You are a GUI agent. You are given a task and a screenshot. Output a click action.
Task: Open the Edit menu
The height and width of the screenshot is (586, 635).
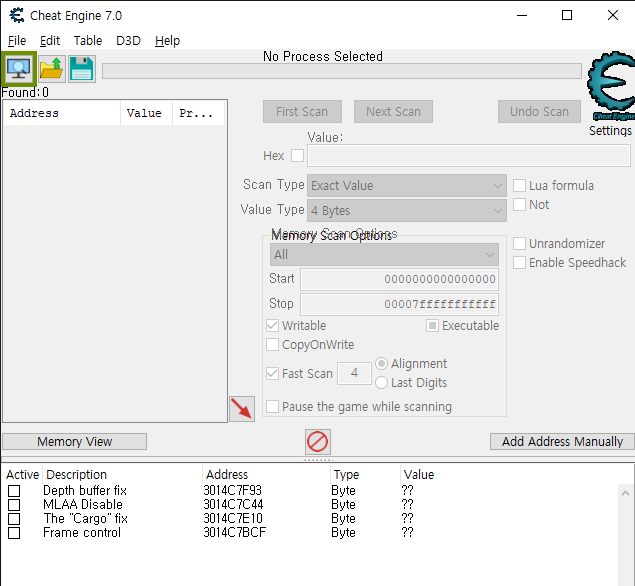pos(50,40)
